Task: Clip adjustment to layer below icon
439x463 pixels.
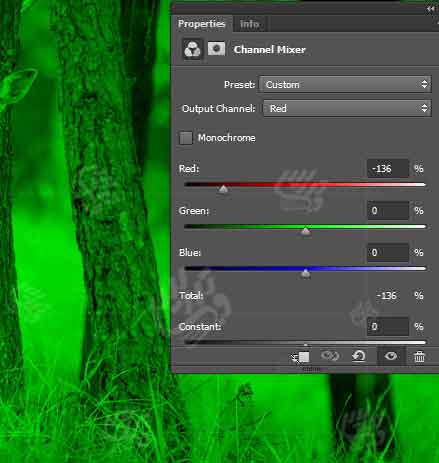Action: 301,357
